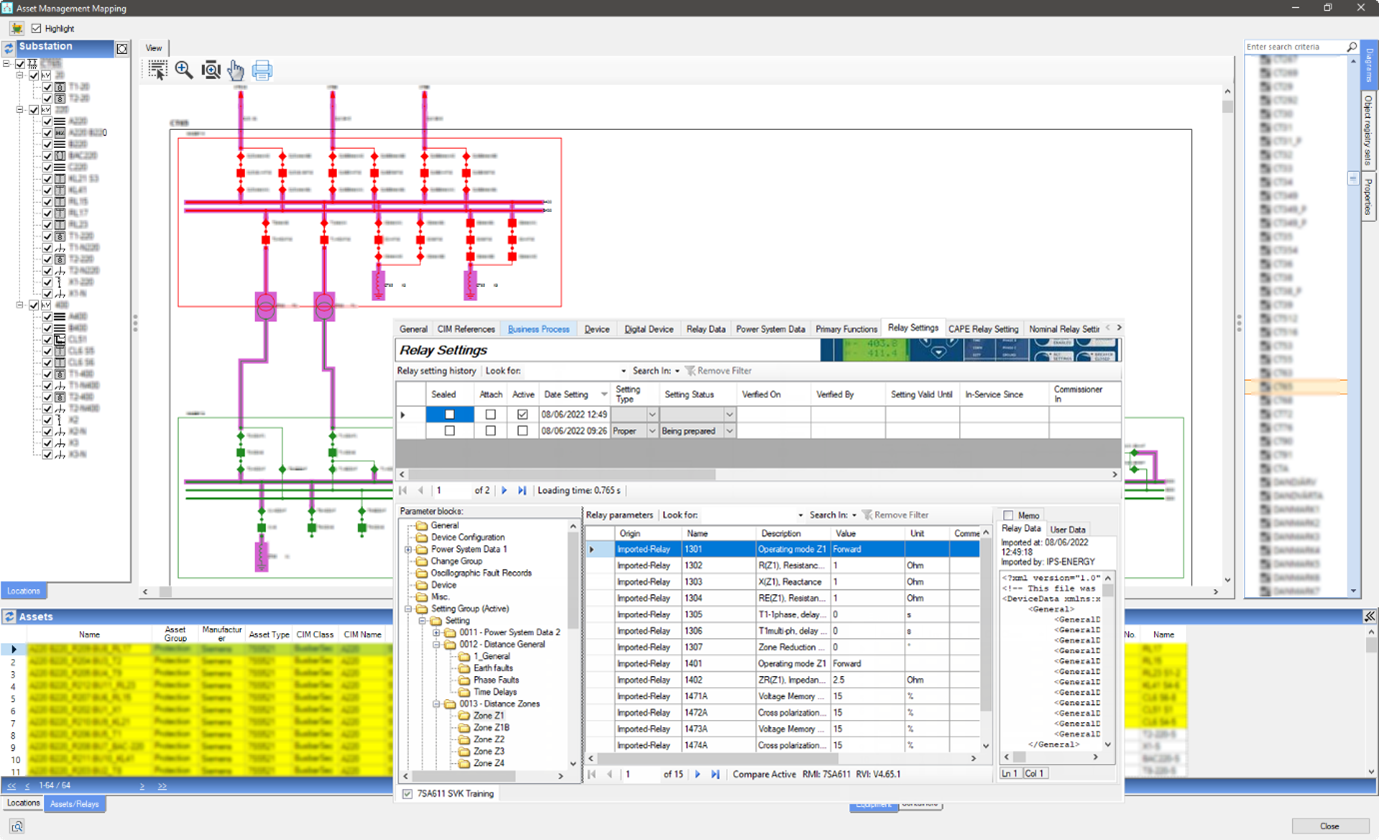The width and height of the screenshot is (1379, 840).
Task: Uncheck T1-20 in Substation tree
Action: [47, 87]
